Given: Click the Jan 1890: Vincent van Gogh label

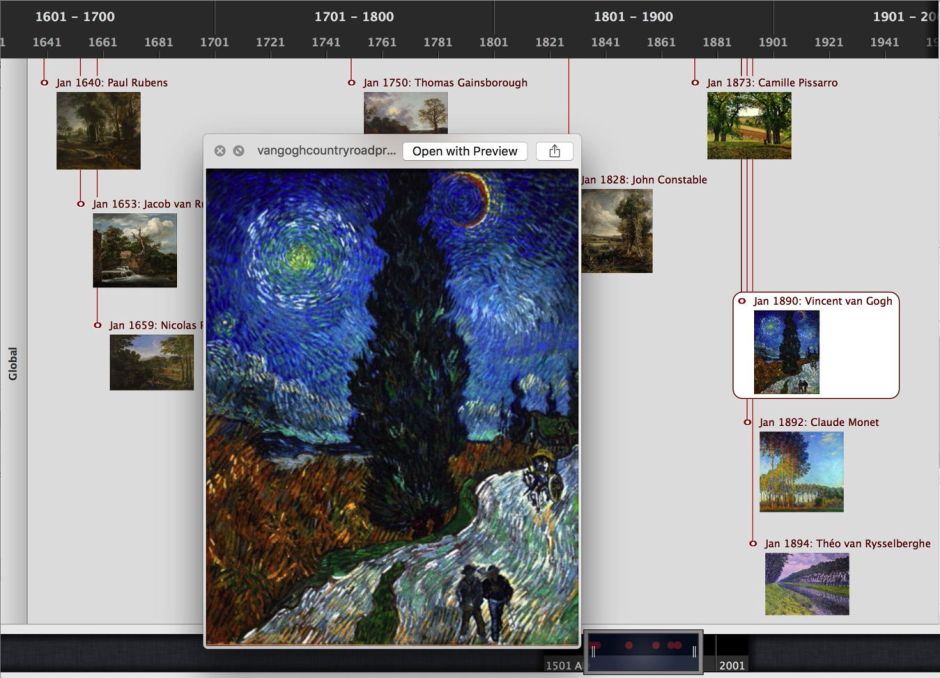Looking at the screenshot, I should [823, 301].
